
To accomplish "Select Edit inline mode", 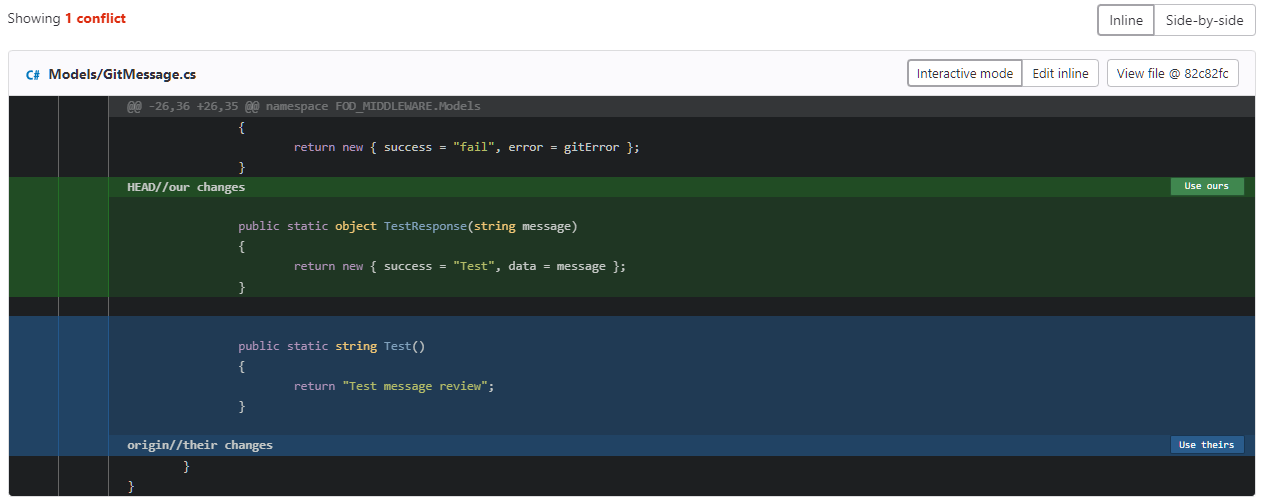I will (x=1060, y=73).
